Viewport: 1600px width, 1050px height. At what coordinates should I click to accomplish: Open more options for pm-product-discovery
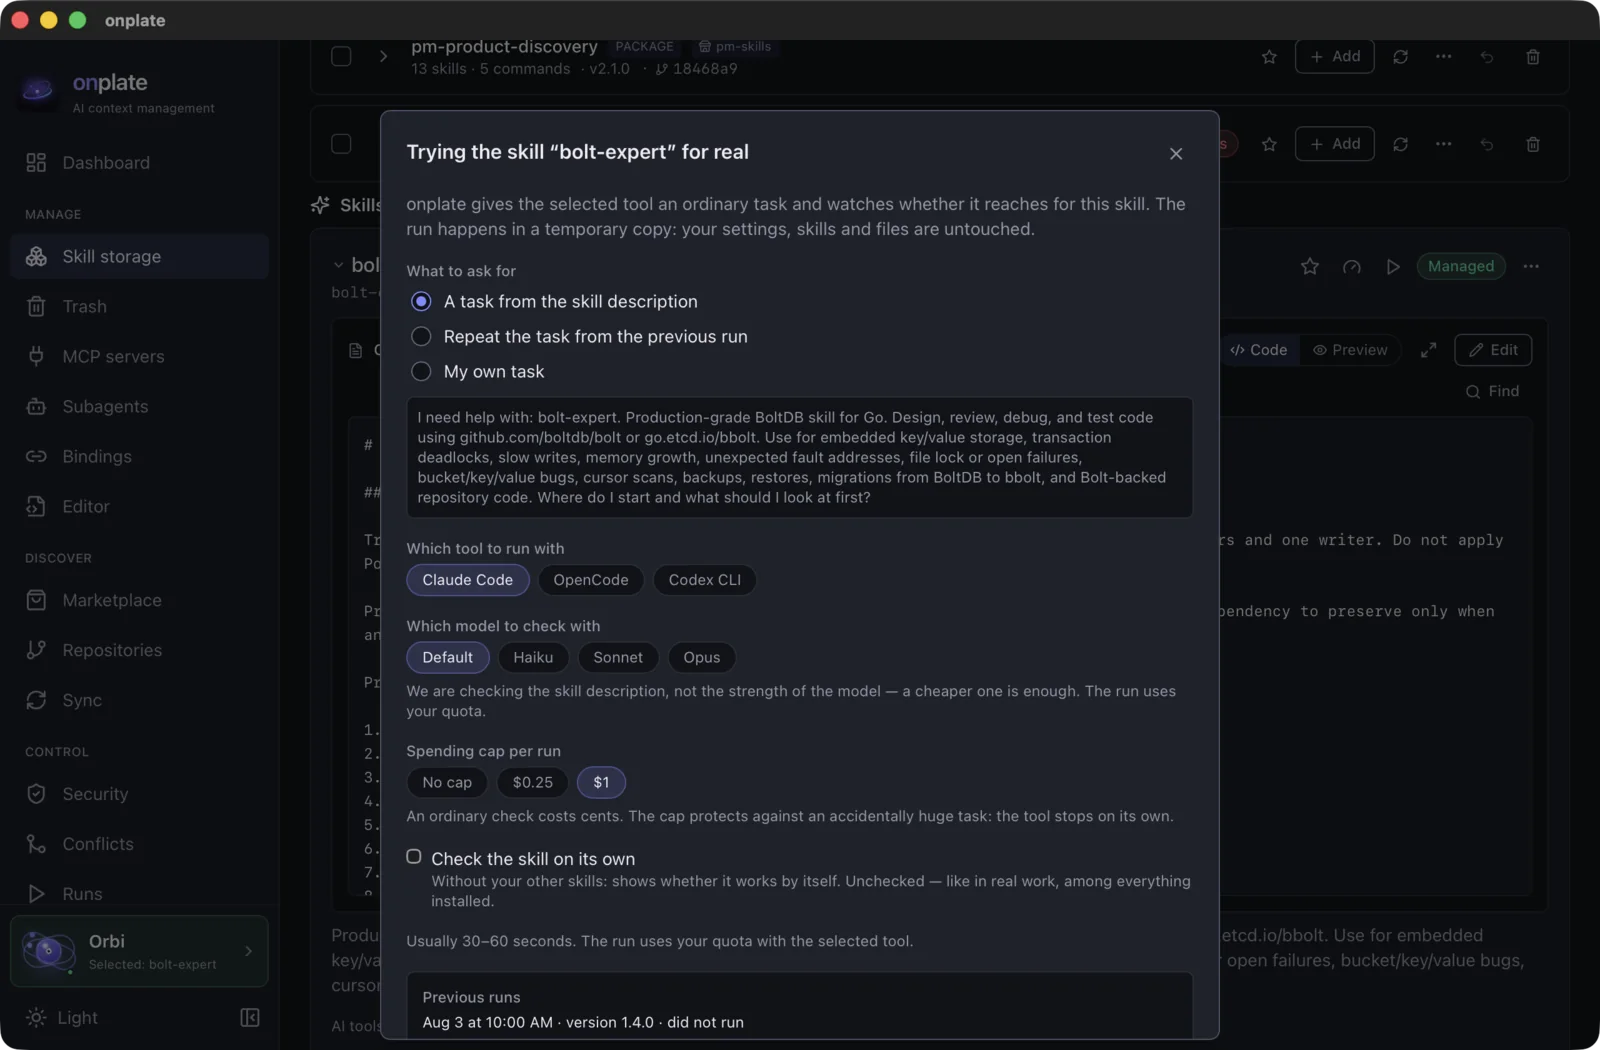pos(1443,57)
